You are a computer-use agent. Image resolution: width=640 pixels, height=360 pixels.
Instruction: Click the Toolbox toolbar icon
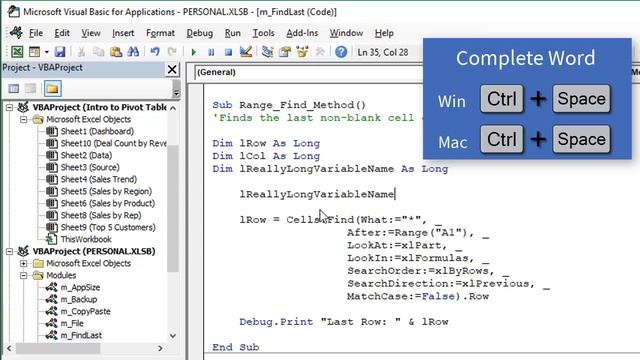(320, 52)
